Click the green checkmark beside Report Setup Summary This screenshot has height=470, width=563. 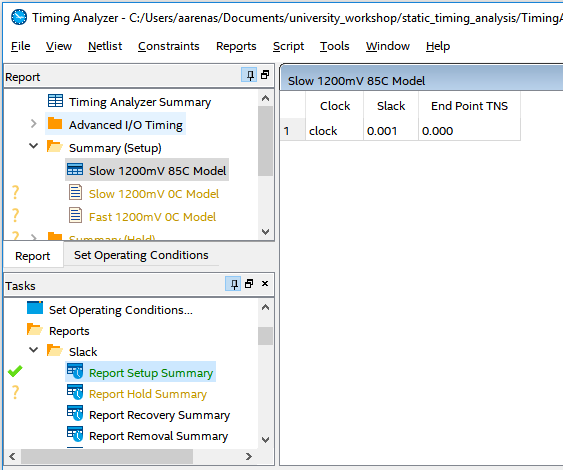15,371
